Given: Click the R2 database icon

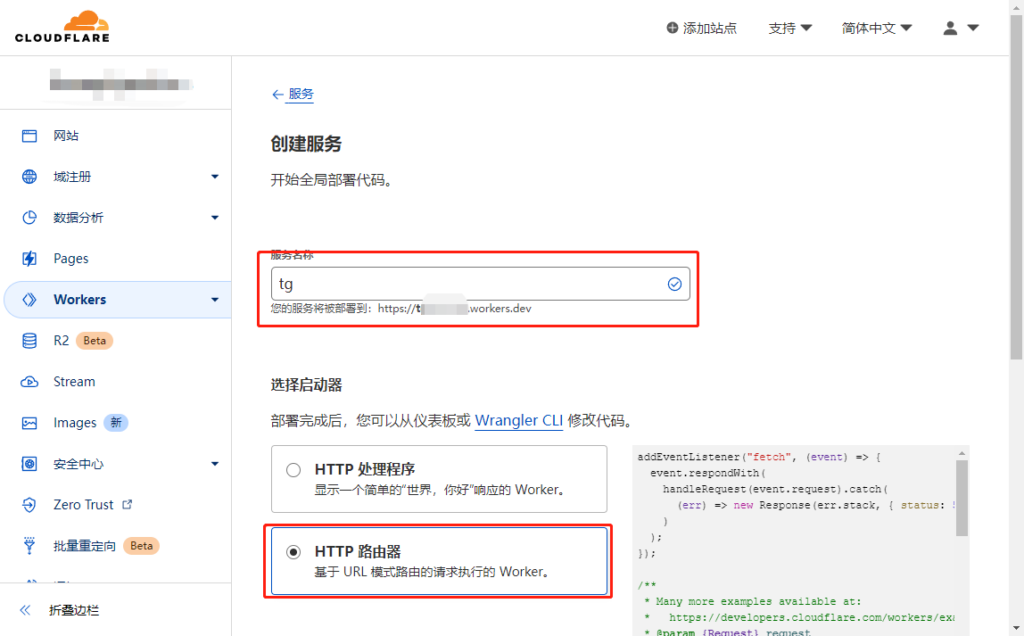Looking at the screenshot, I should pyautogui.click(x=30, y=341).
